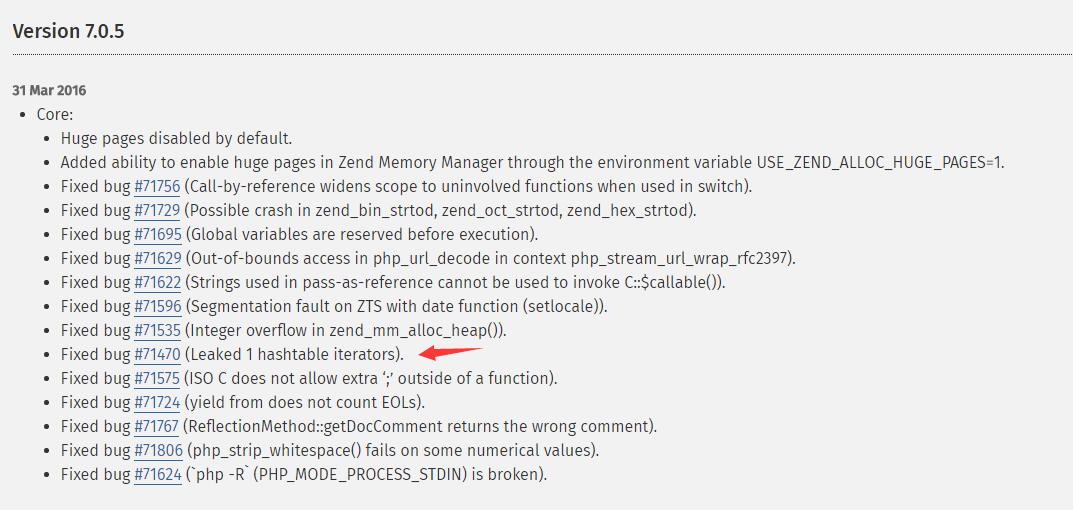Open bug #71470 hashtable iterators link
1073x510 pixels.
point(158,354)
